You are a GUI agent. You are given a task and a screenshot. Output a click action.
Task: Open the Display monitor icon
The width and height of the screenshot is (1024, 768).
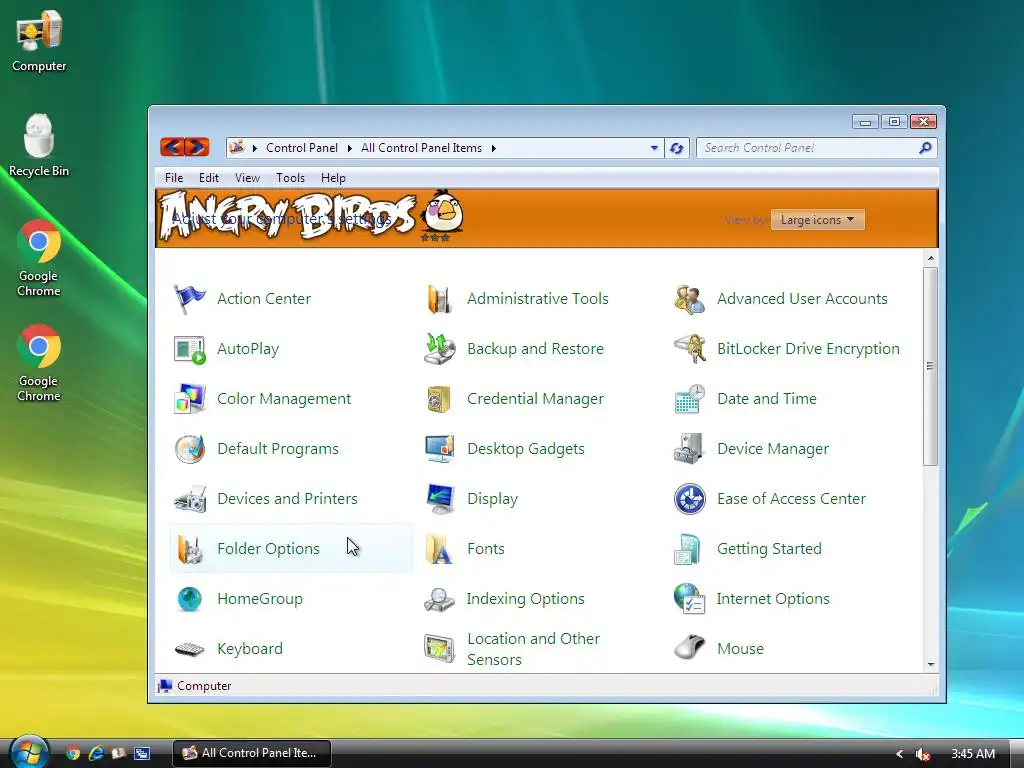[x=439, y=499]
